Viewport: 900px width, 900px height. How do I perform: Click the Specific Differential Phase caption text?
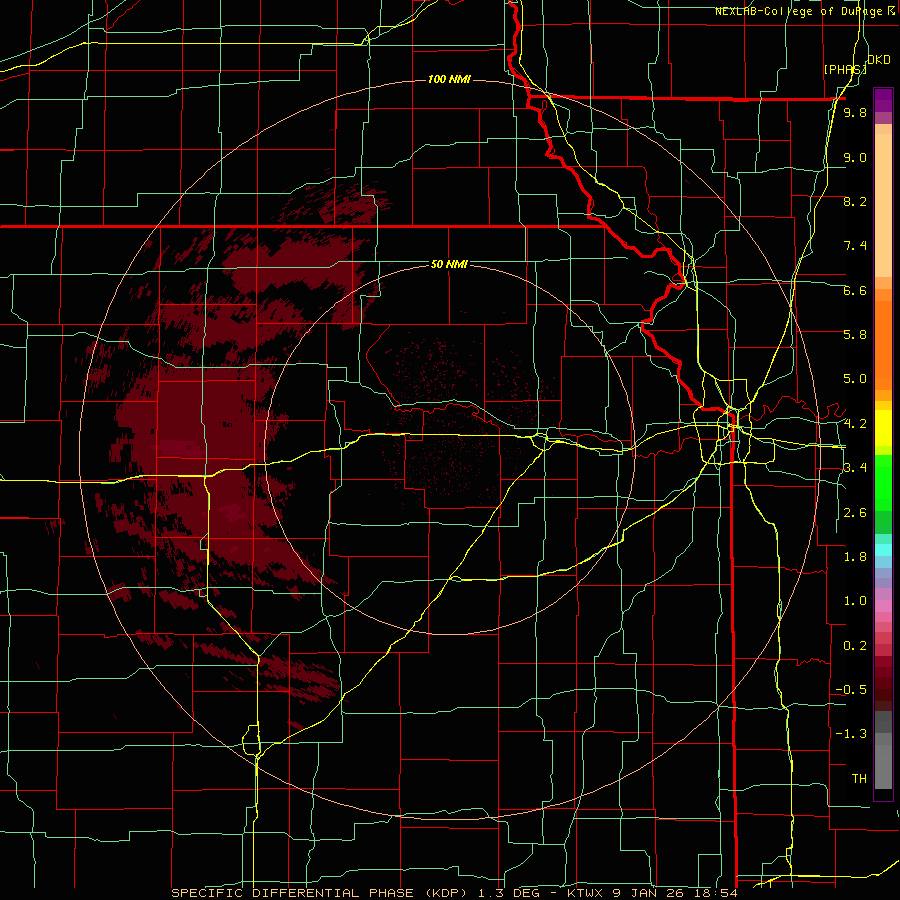[x=454, y=893]
